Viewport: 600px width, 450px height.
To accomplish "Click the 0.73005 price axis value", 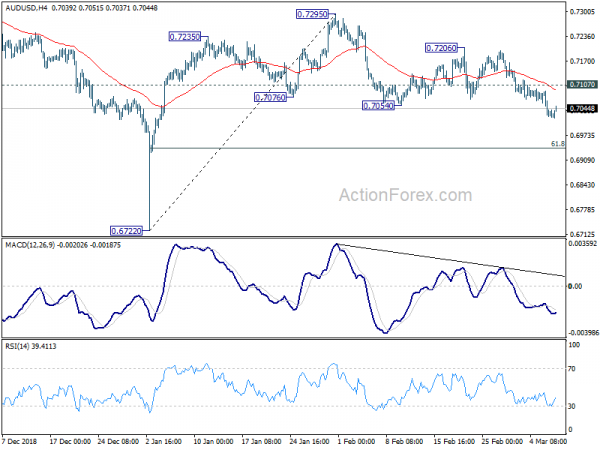I will pos(582,12).
